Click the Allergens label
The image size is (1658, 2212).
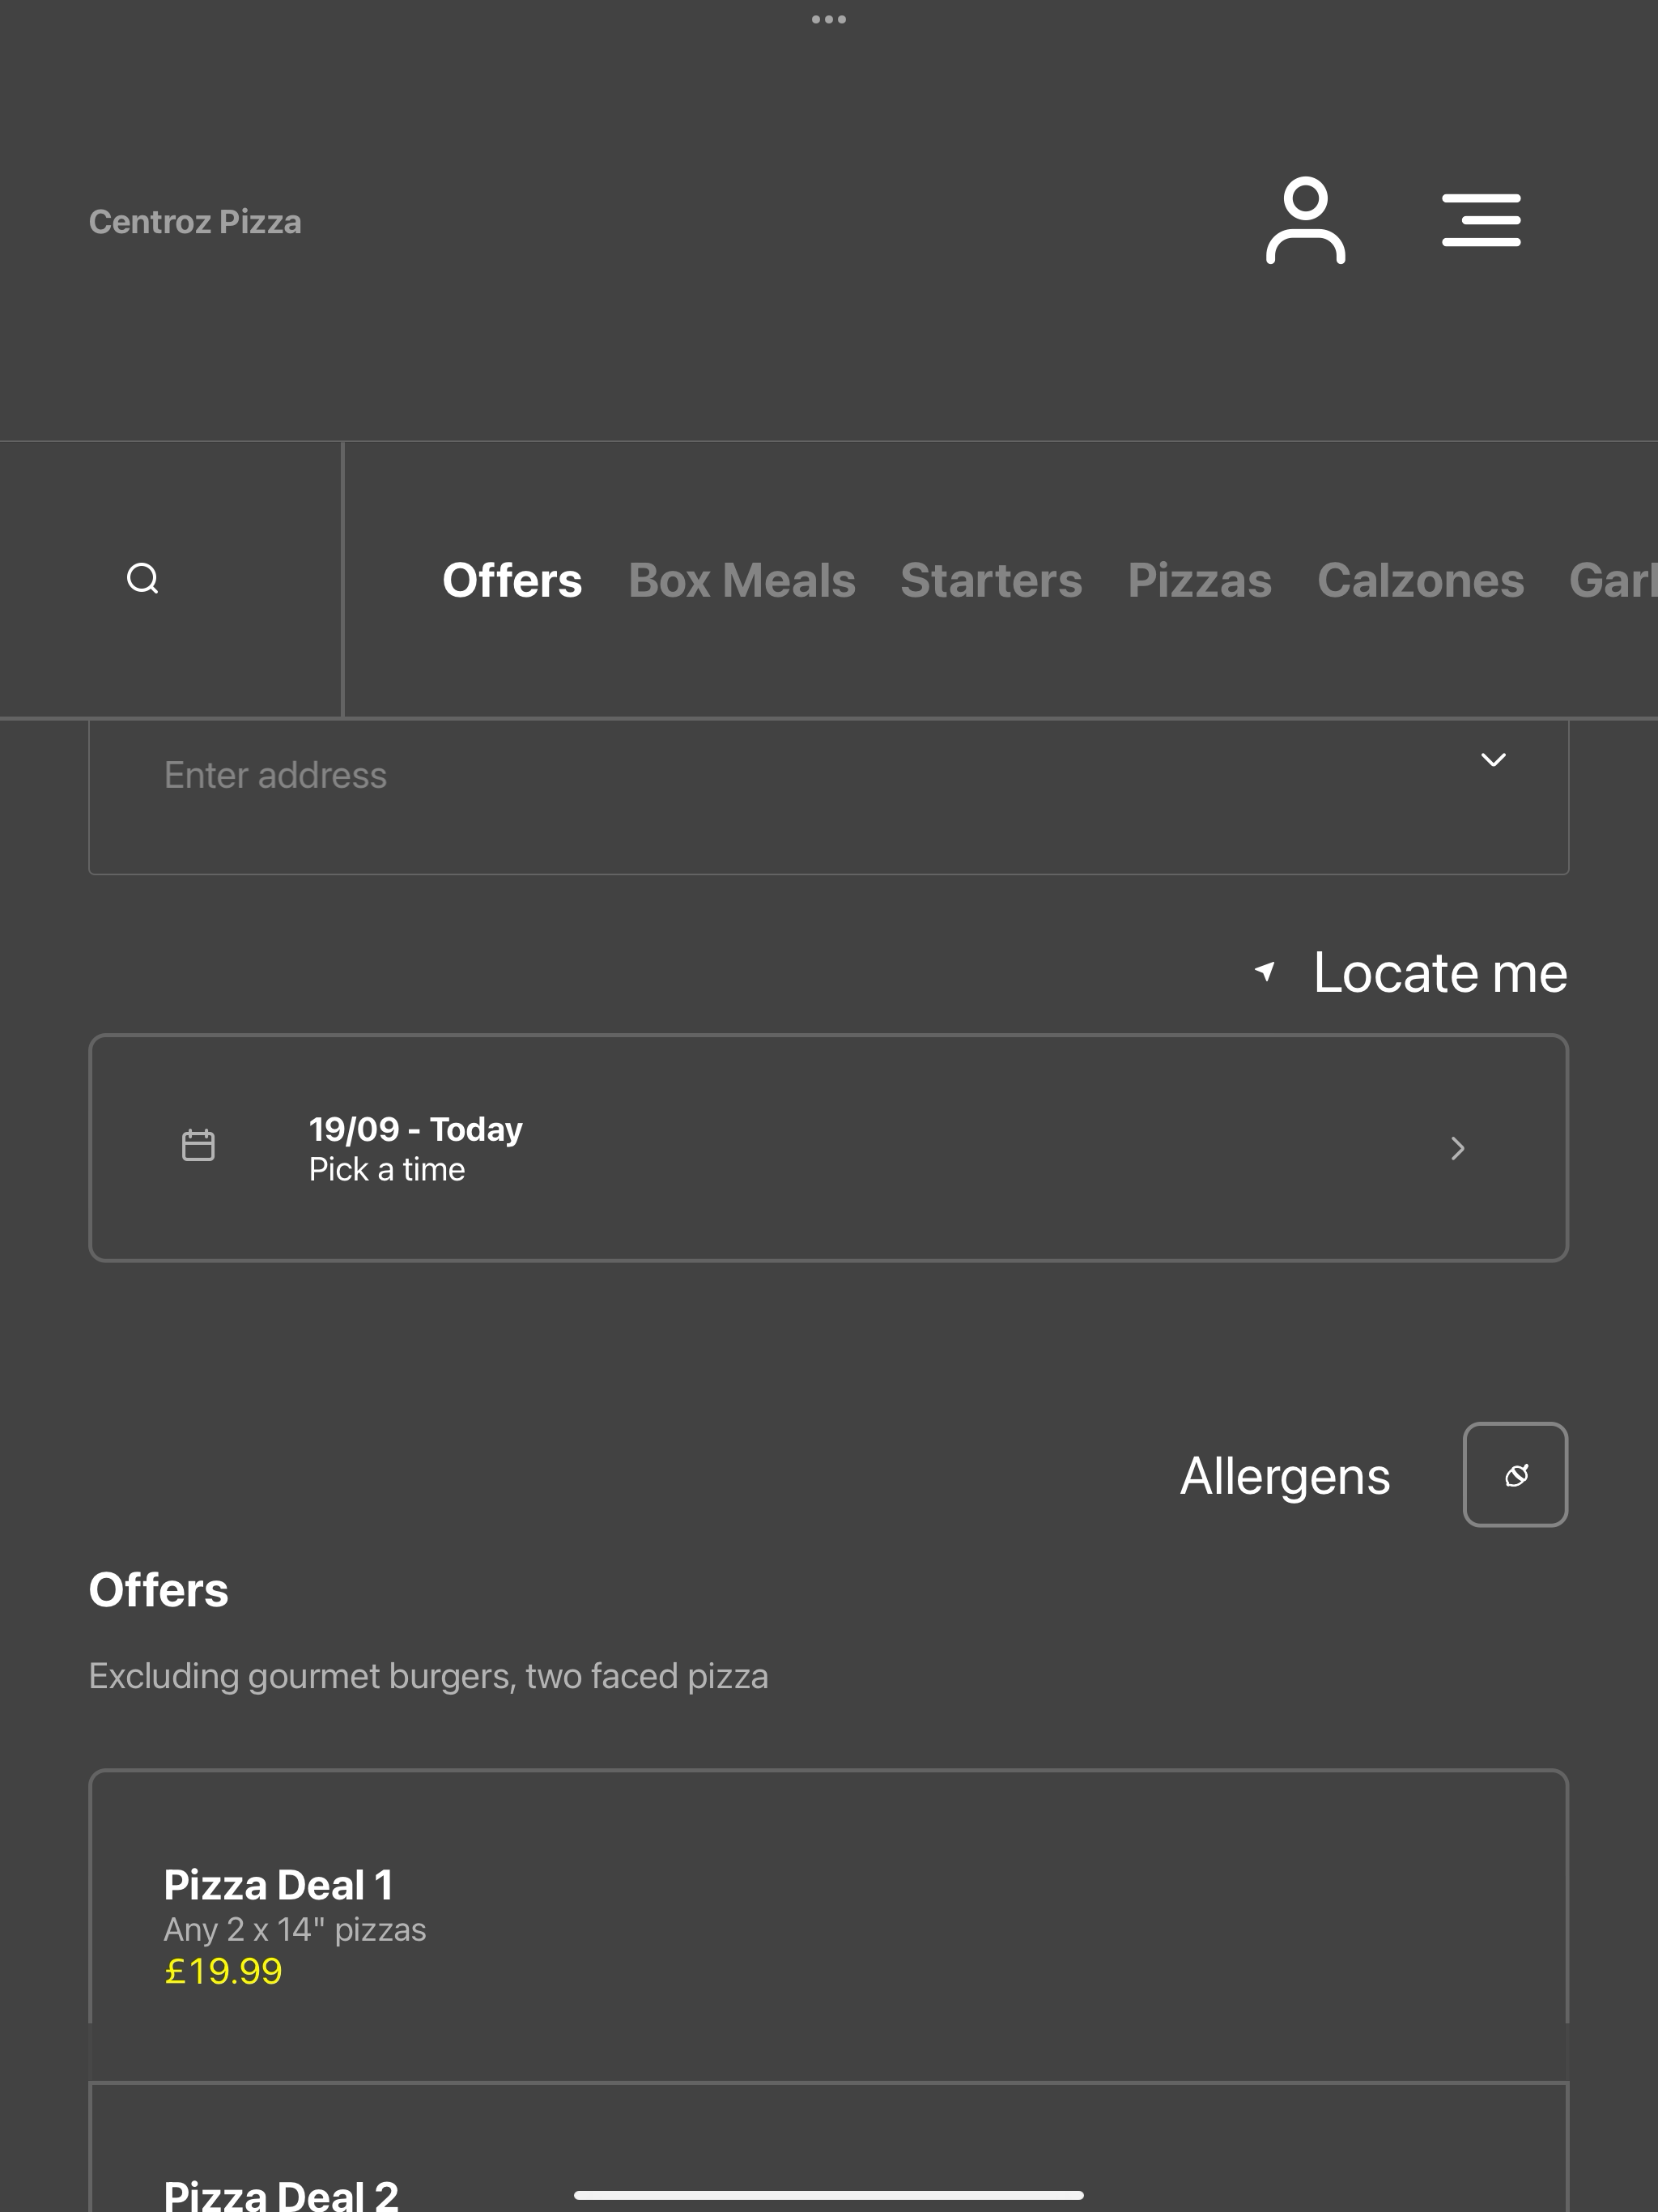1285,1476
